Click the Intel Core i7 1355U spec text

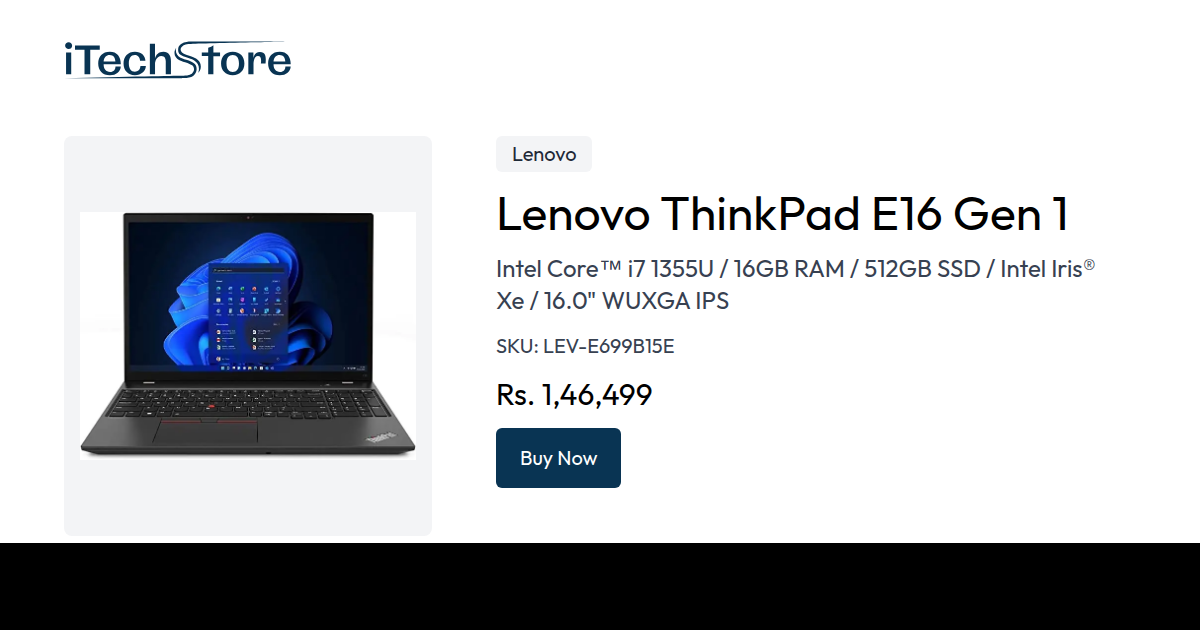click(602, 269)
